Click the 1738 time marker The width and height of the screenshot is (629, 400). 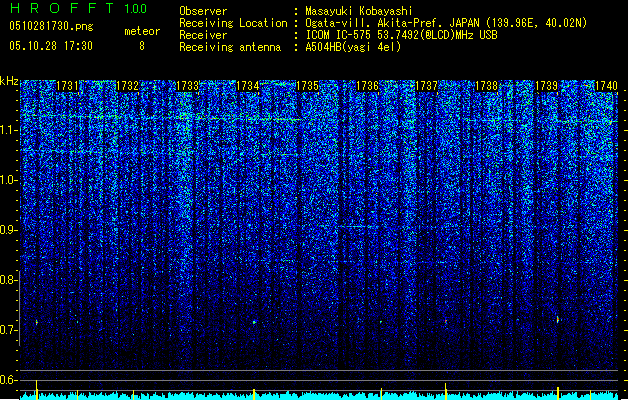[x=487, y=86]
